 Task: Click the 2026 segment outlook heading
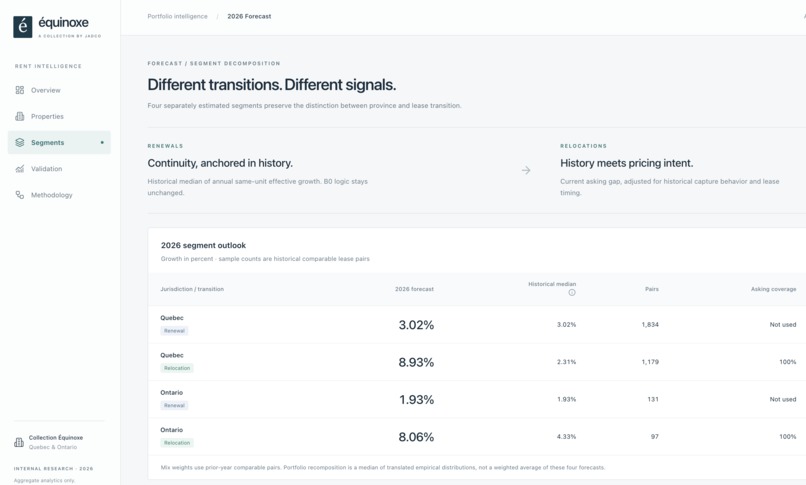[203, 246]
